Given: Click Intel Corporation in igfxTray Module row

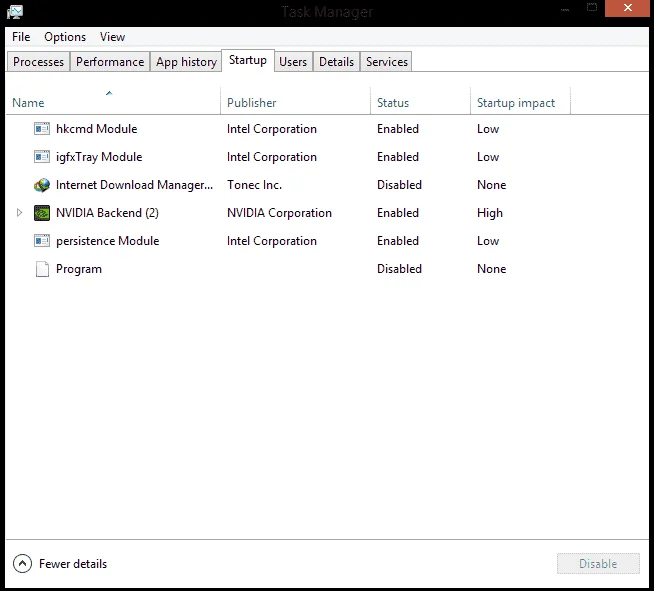Looking at the screenshot, I should pos(272,157).
